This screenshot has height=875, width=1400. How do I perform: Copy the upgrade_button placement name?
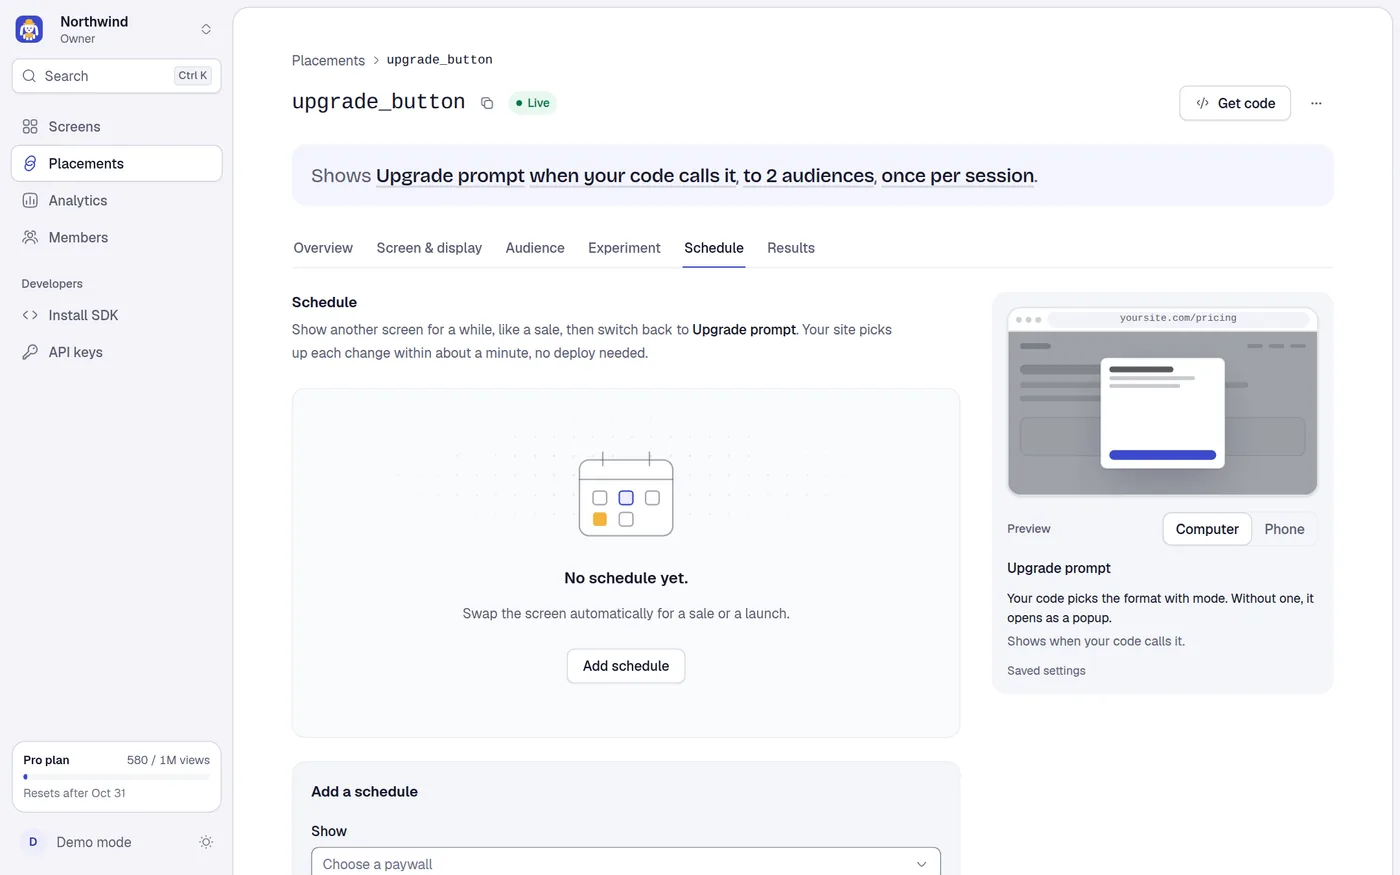point(487,103)
